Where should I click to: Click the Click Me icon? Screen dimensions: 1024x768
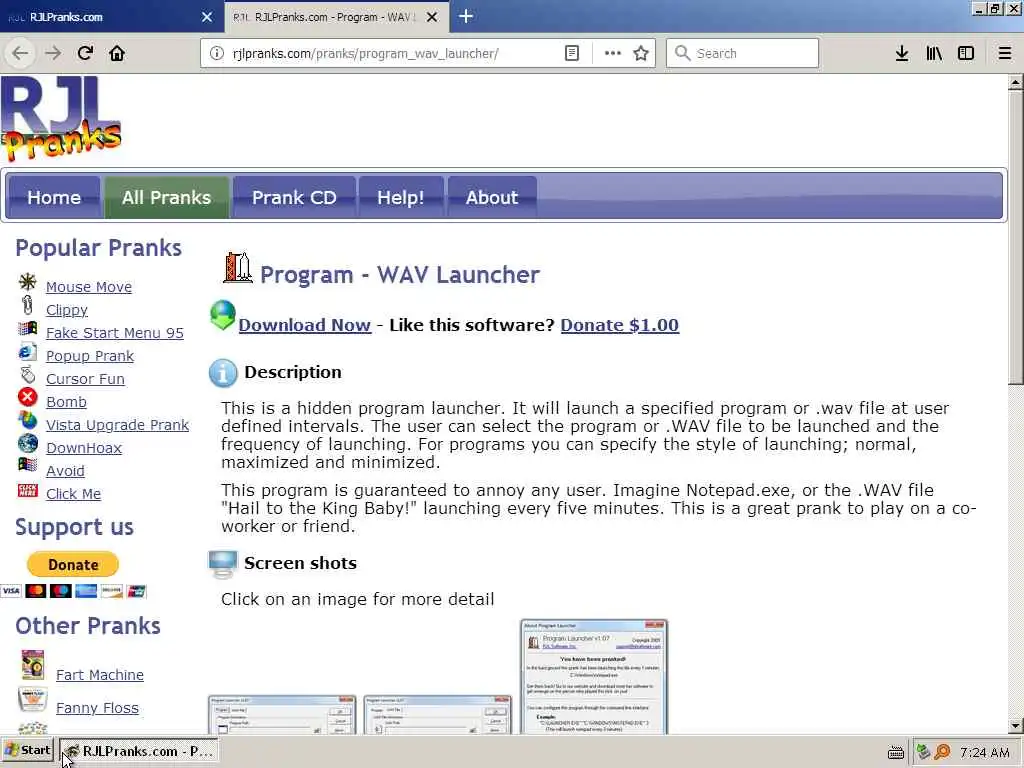click(x=27, y=490)
